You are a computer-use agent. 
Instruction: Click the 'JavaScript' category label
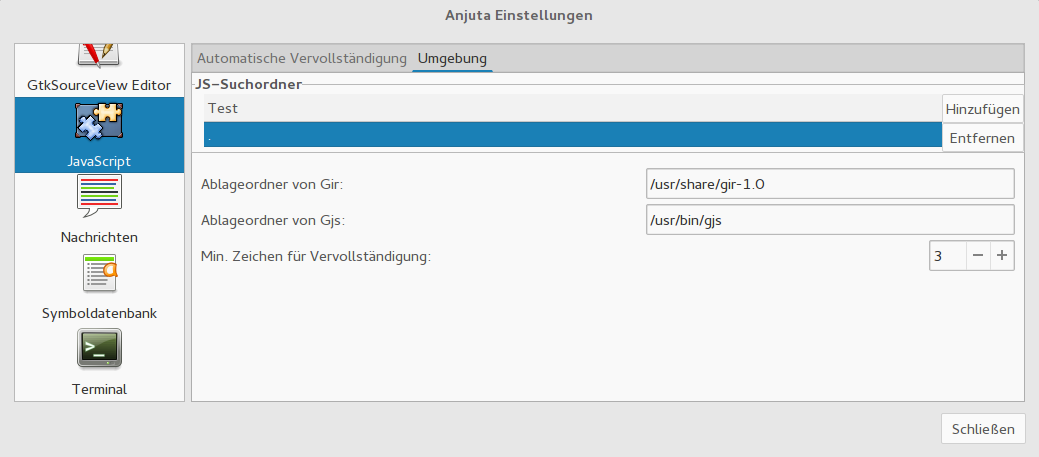tap(99, 162)
